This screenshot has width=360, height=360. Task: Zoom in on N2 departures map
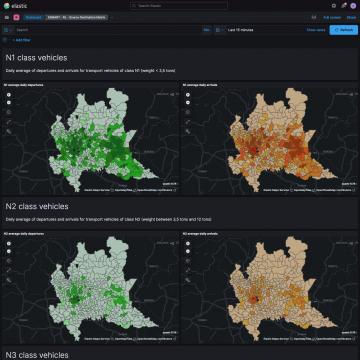pos(9,244)
